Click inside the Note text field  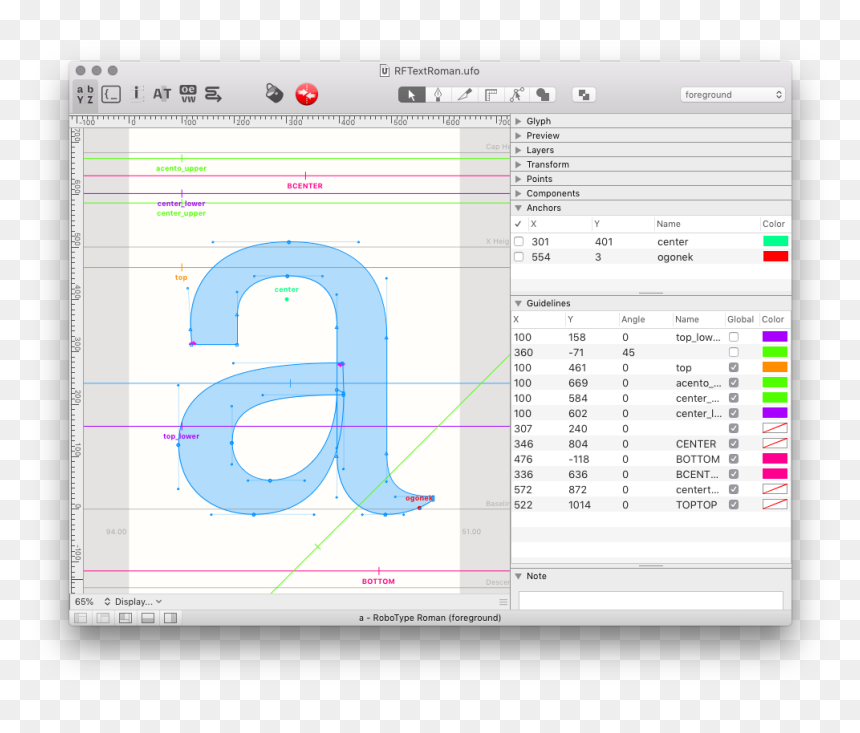click(x=650, y=600)
